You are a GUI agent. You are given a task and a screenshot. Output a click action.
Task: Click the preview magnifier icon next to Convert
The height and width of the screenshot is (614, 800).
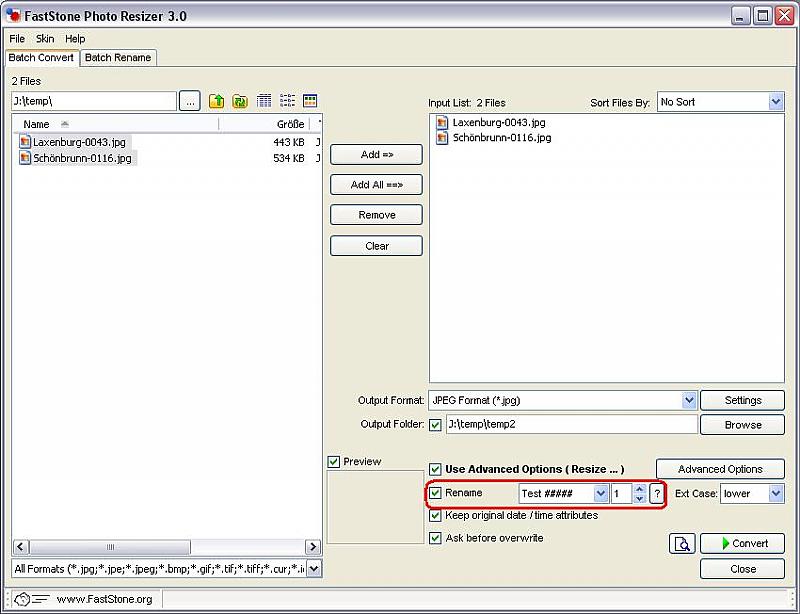pos(682,544)
